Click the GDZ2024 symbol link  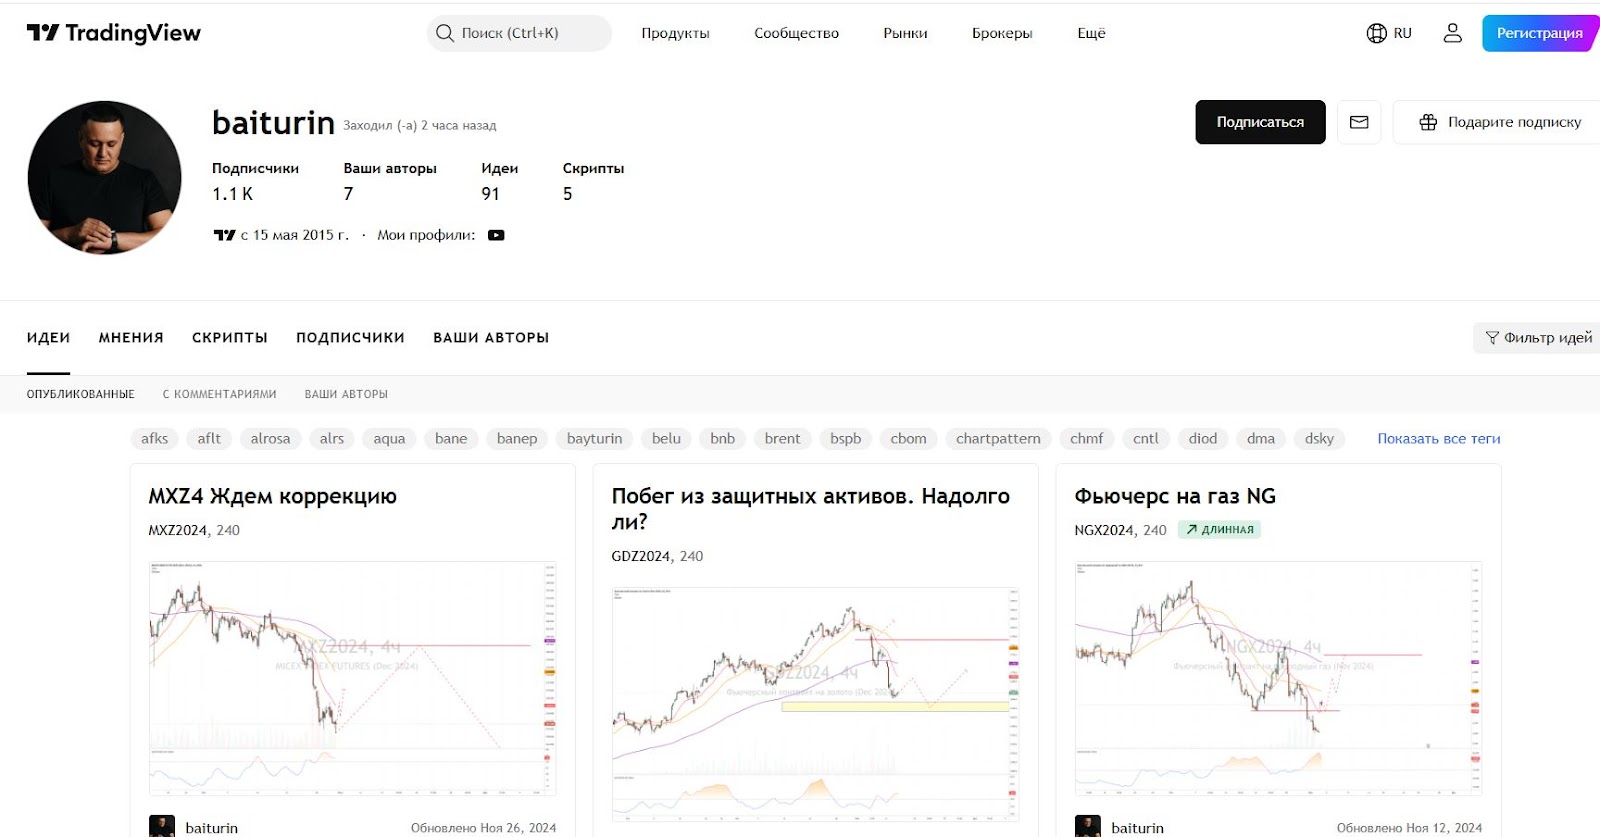pos(641,556)
